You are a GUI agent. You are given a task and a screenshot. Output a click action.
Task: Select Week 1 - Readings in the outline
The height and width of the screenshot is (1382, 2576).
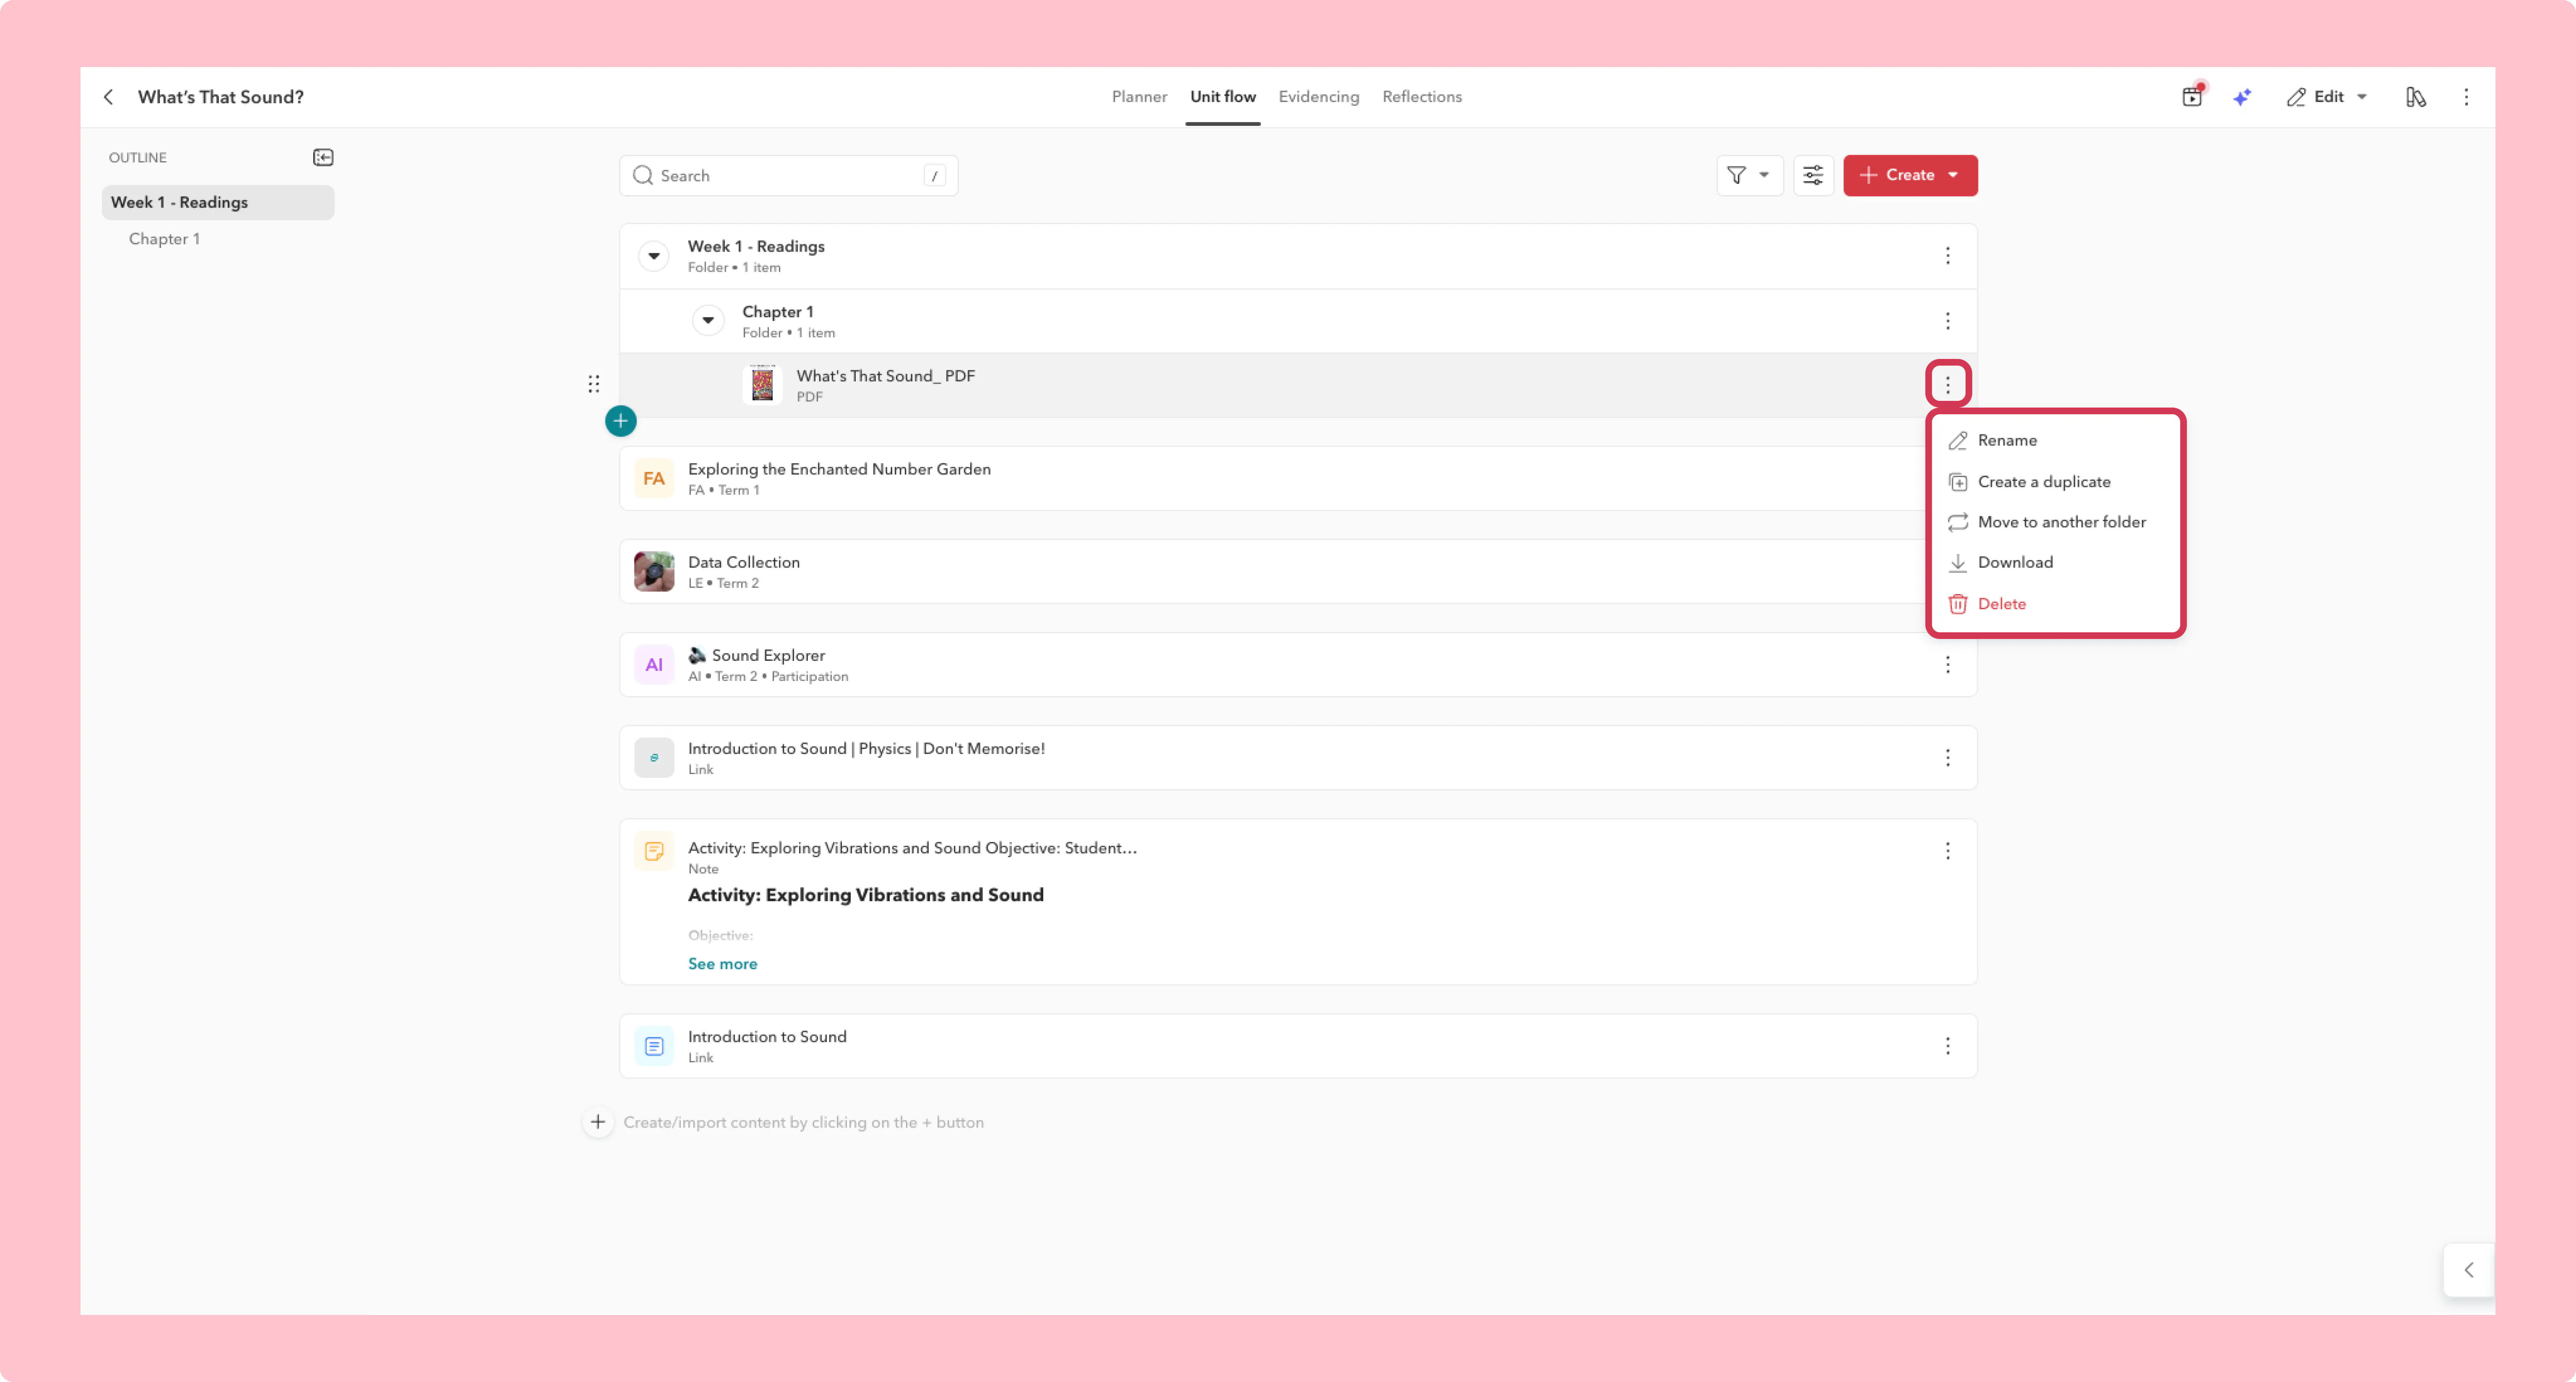[x=218, y=202]
